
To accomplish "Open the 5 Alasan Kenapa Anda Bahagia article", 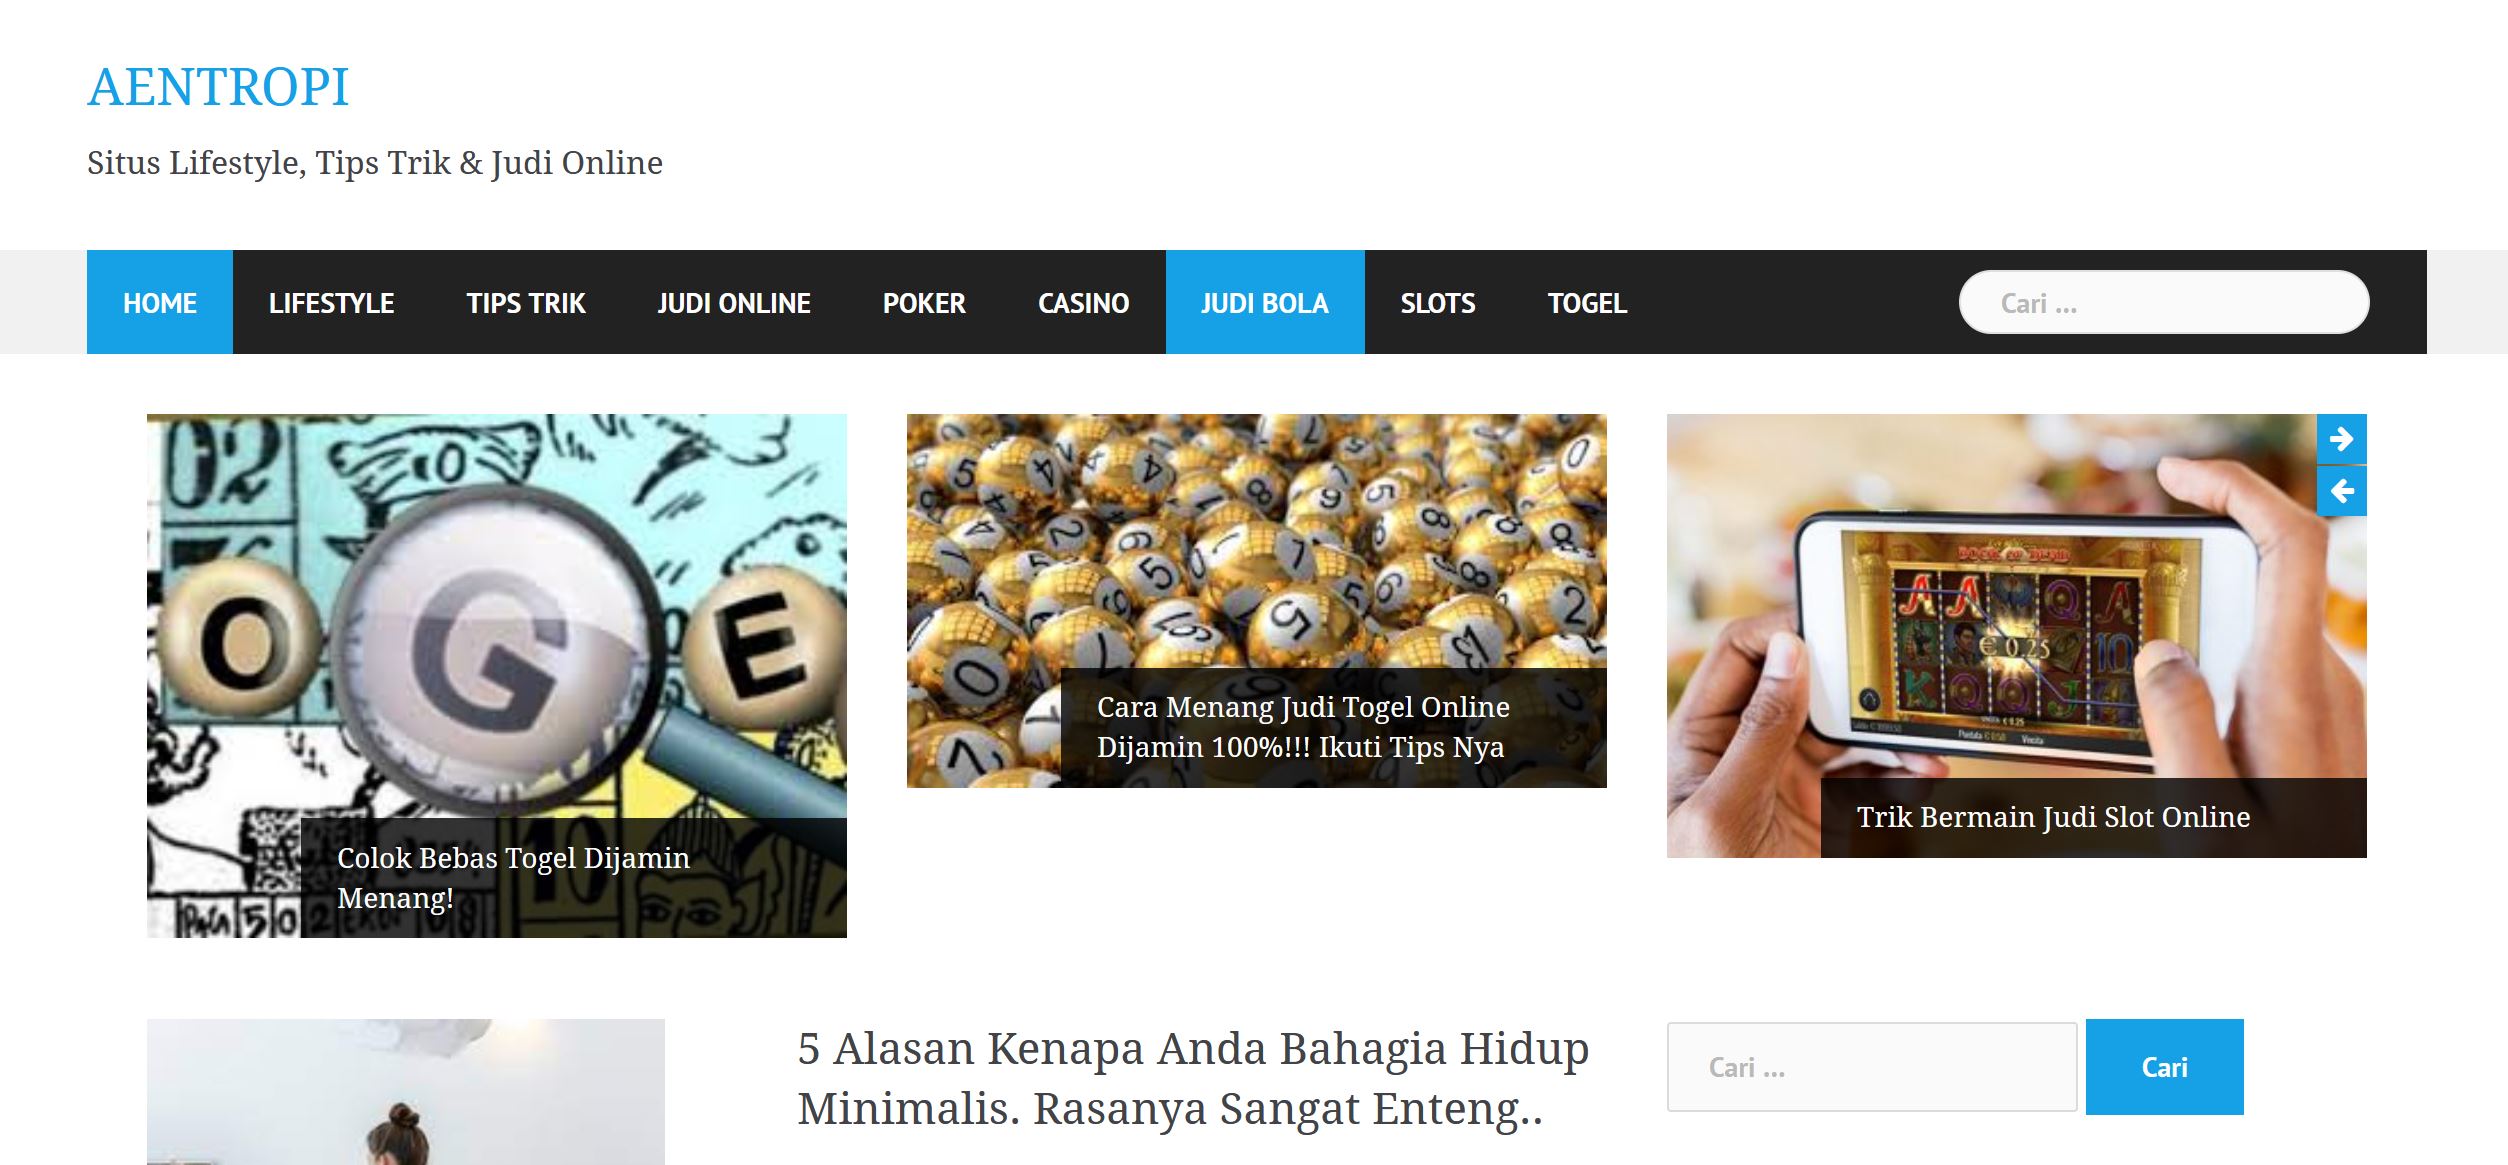I will [1193, 1078].
